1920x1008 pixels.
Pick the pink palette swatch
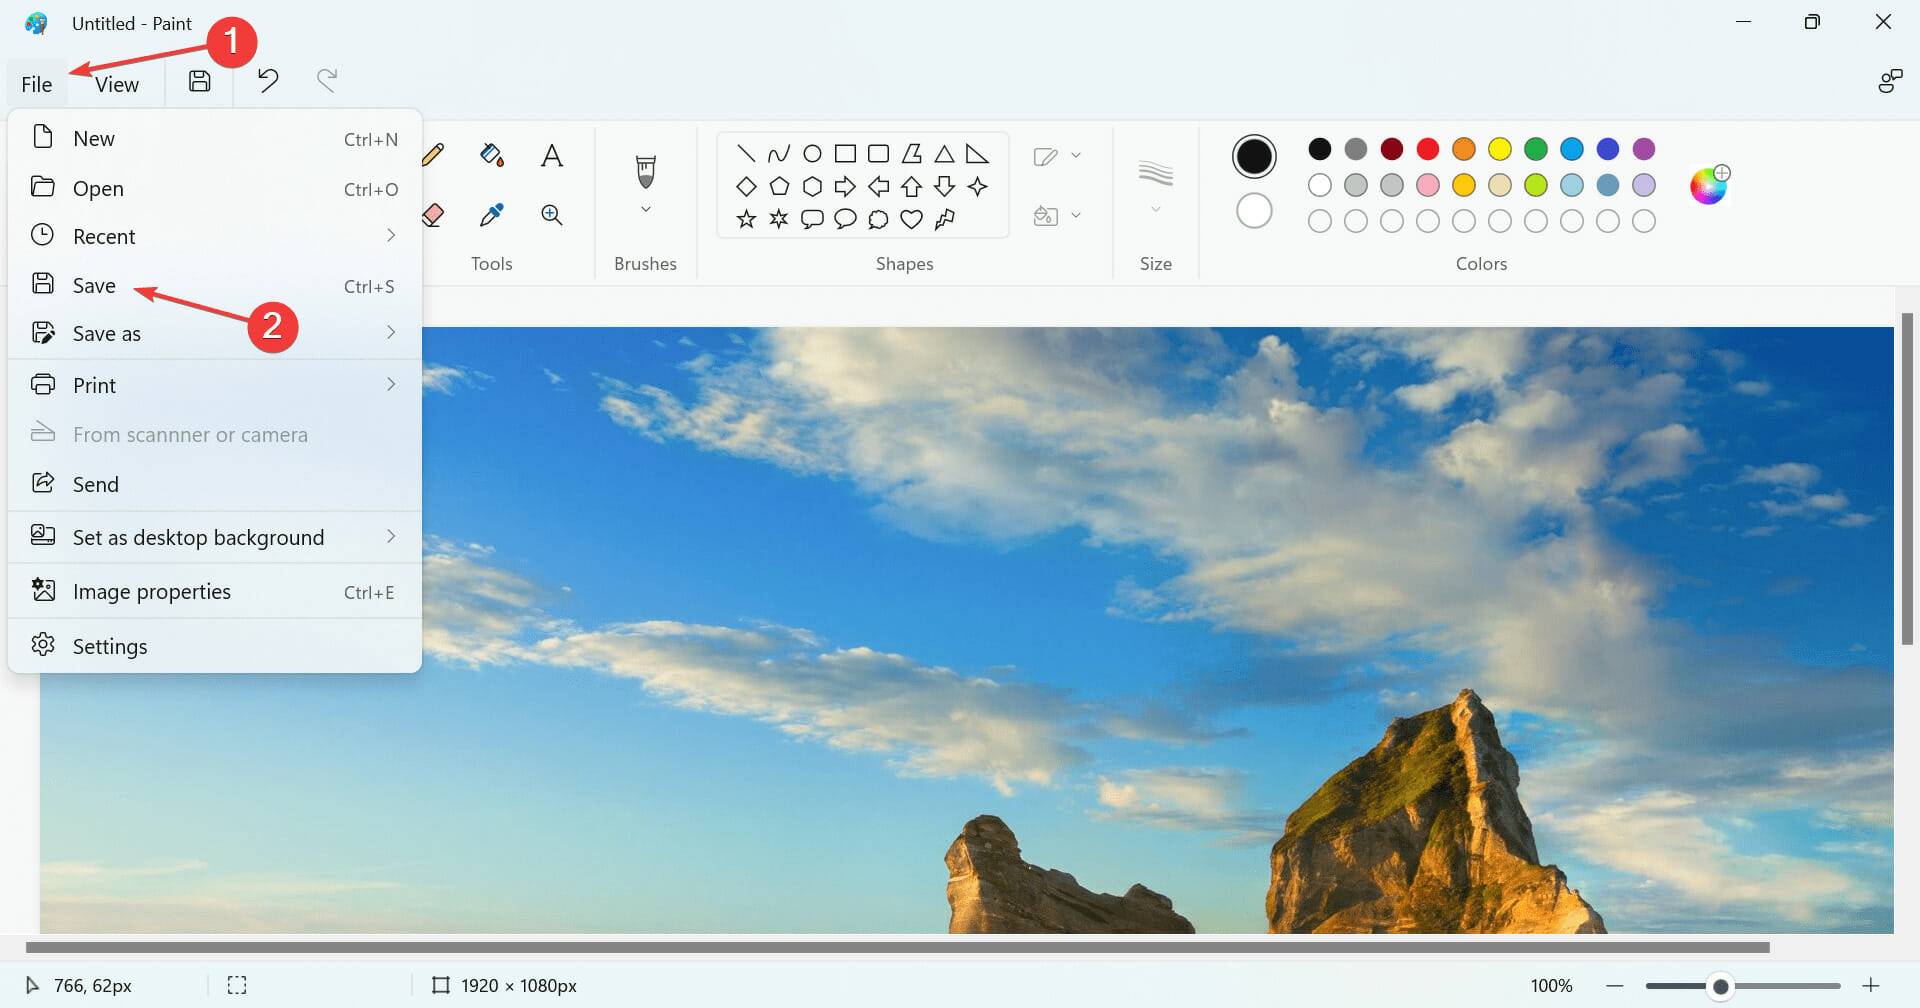click(x=1428, y=185)
